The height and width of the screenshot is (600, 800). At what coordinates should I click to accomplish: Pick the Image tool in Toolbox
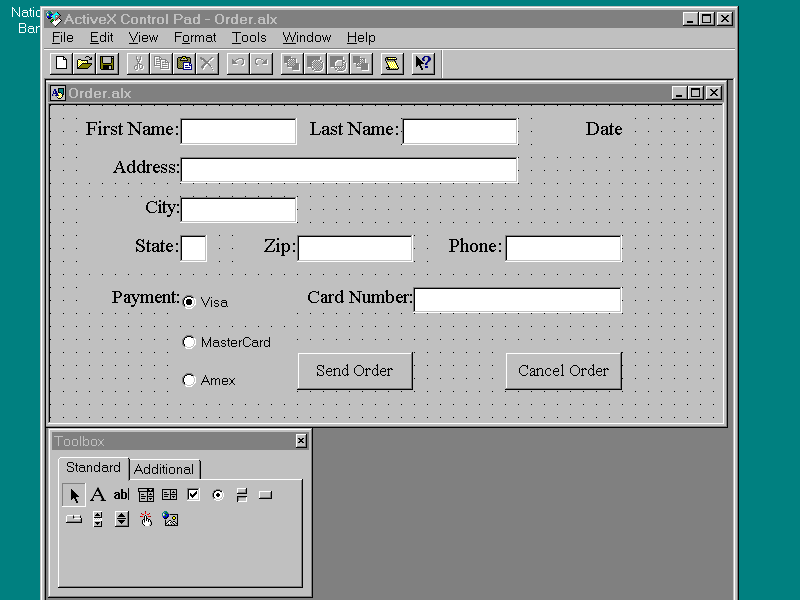pos(170,519)
